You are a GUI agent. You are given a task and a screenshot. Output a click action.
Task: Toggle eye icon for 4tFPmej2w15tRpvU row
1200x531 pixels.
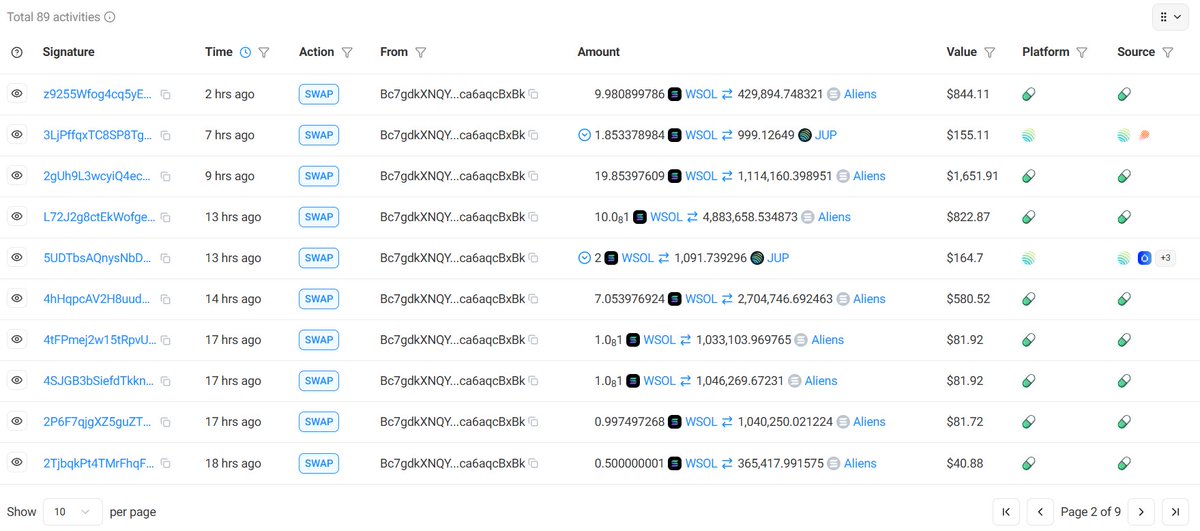[x=16, y=339]
